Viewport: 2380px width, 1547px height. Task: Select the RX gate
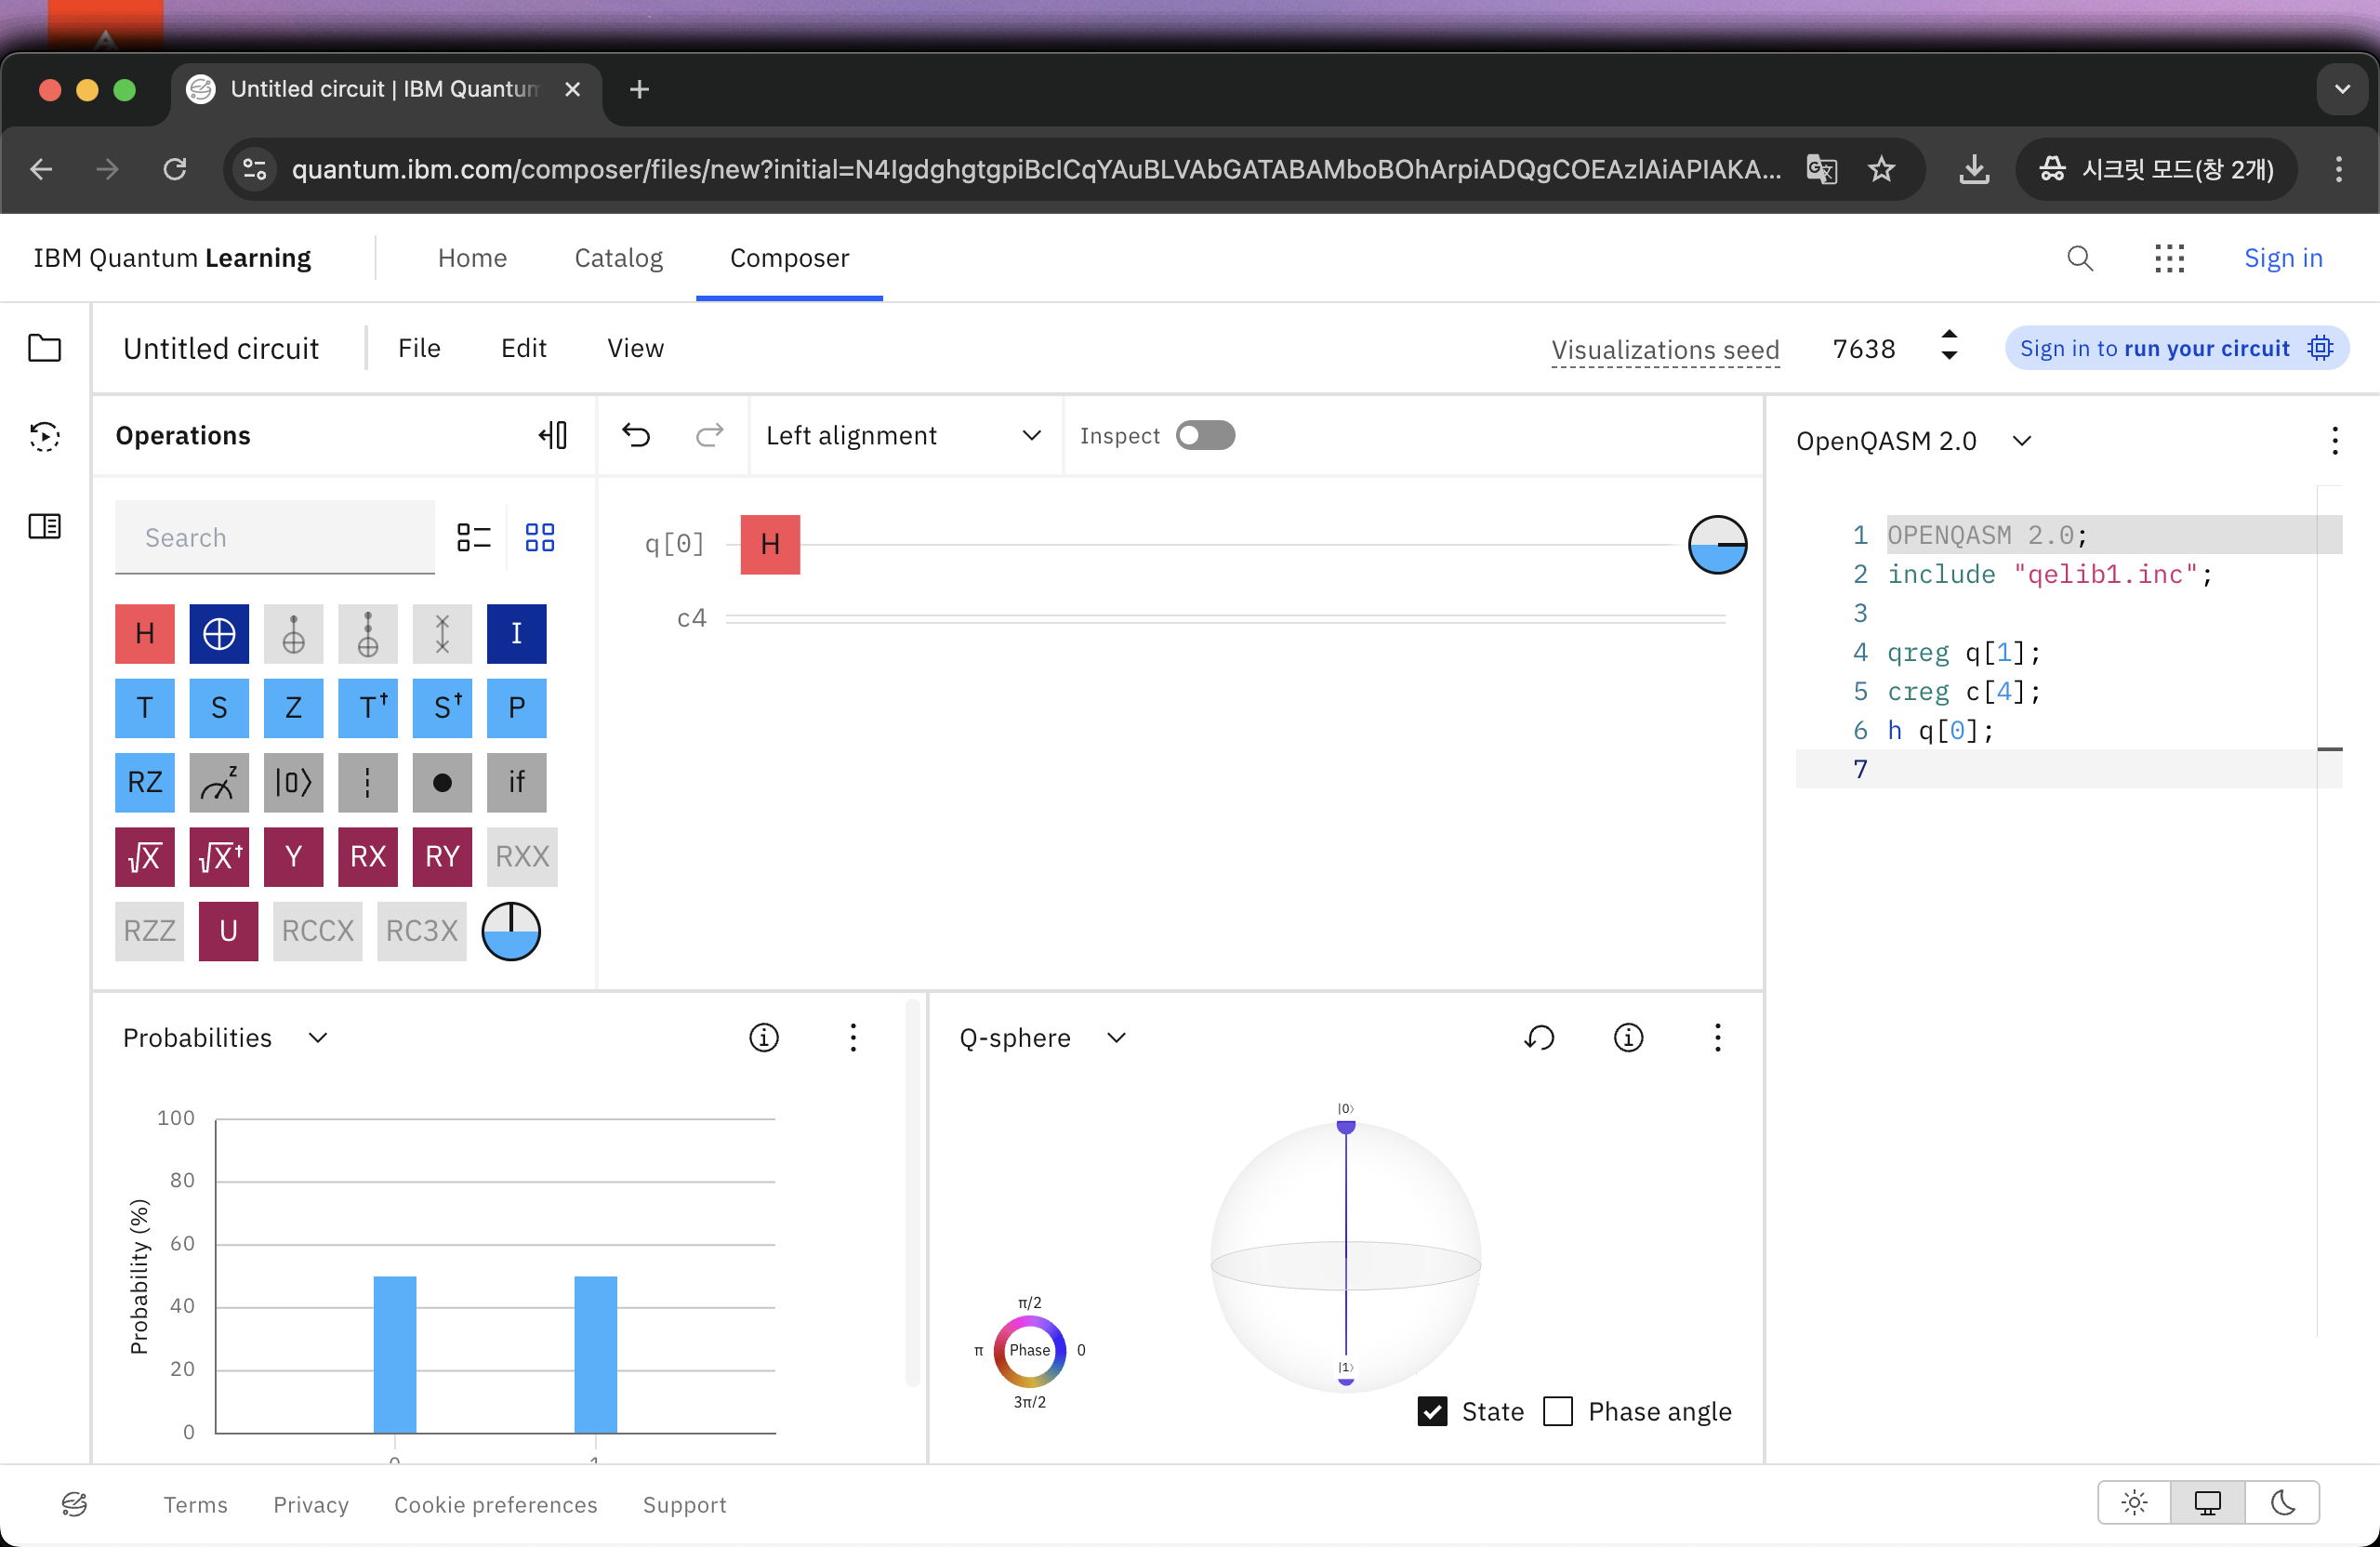tap(368, 857)
